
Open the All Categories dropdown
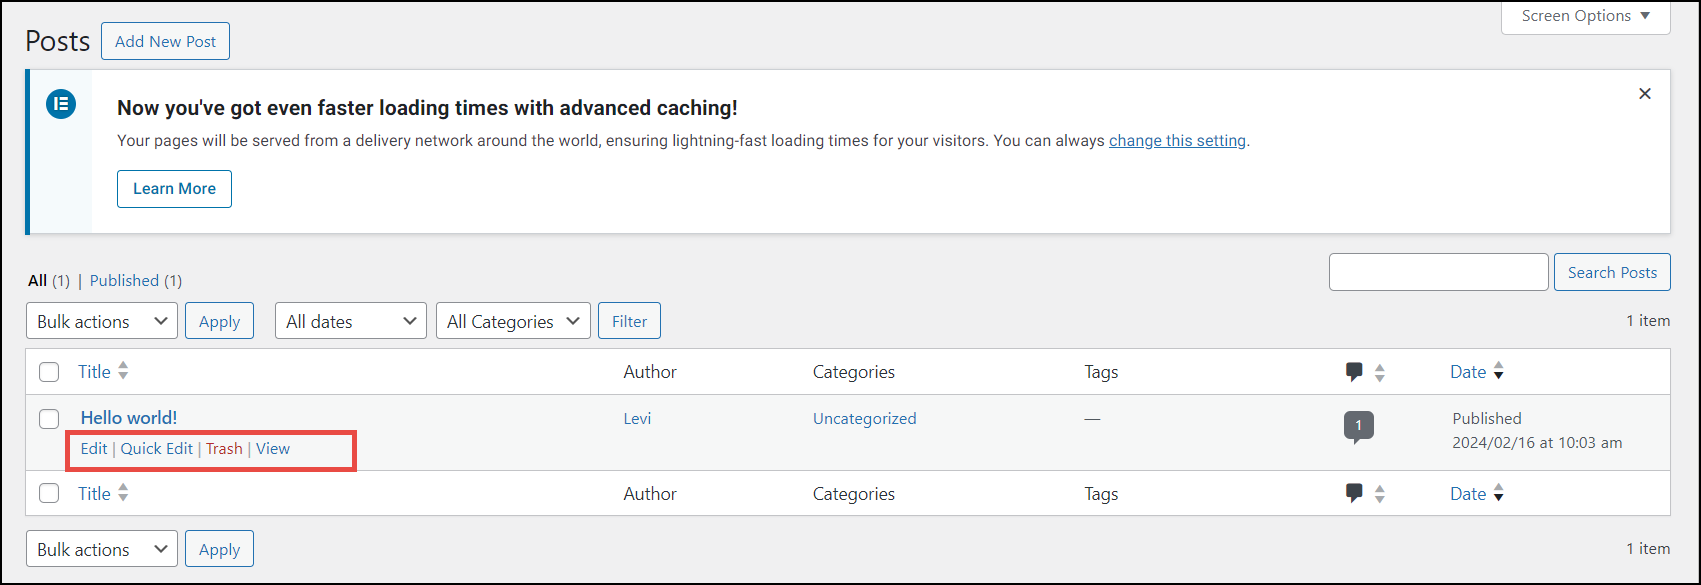coord(513,321)
